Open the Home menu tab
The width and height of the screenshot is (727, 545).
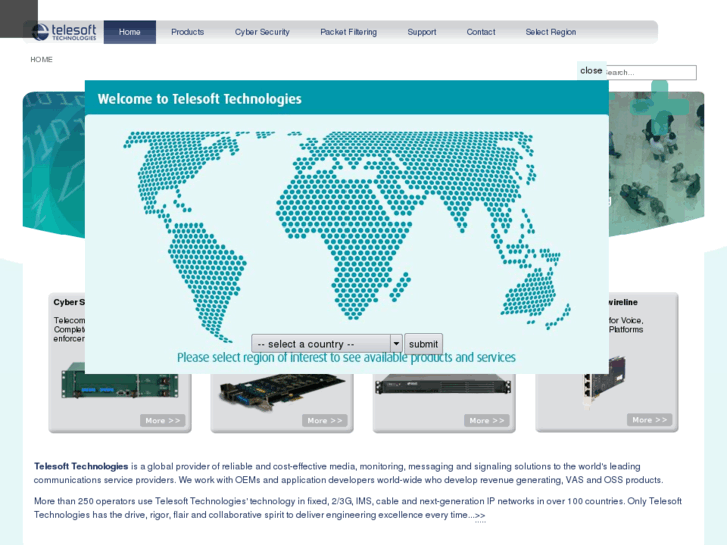pyautogui.click(x=129, y=32)
